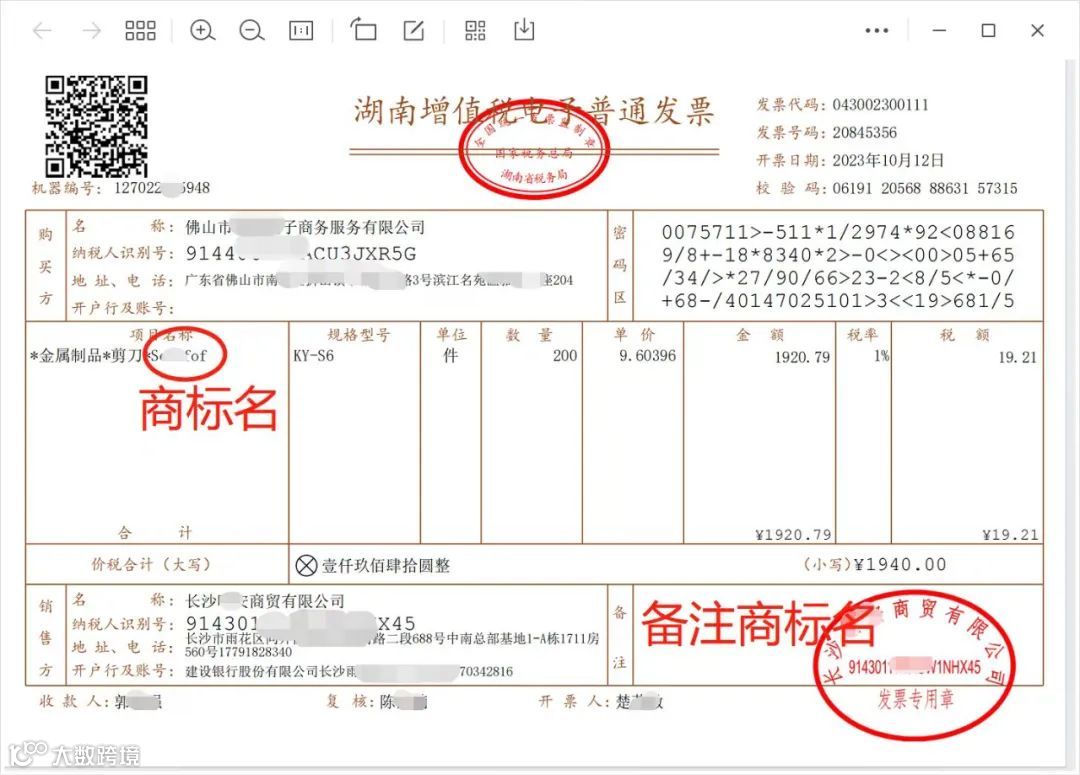Image resolution: width=1080 pixels, height=775 pixels.
Task: Close the image viewer window
Action: tap(1037, 30)
